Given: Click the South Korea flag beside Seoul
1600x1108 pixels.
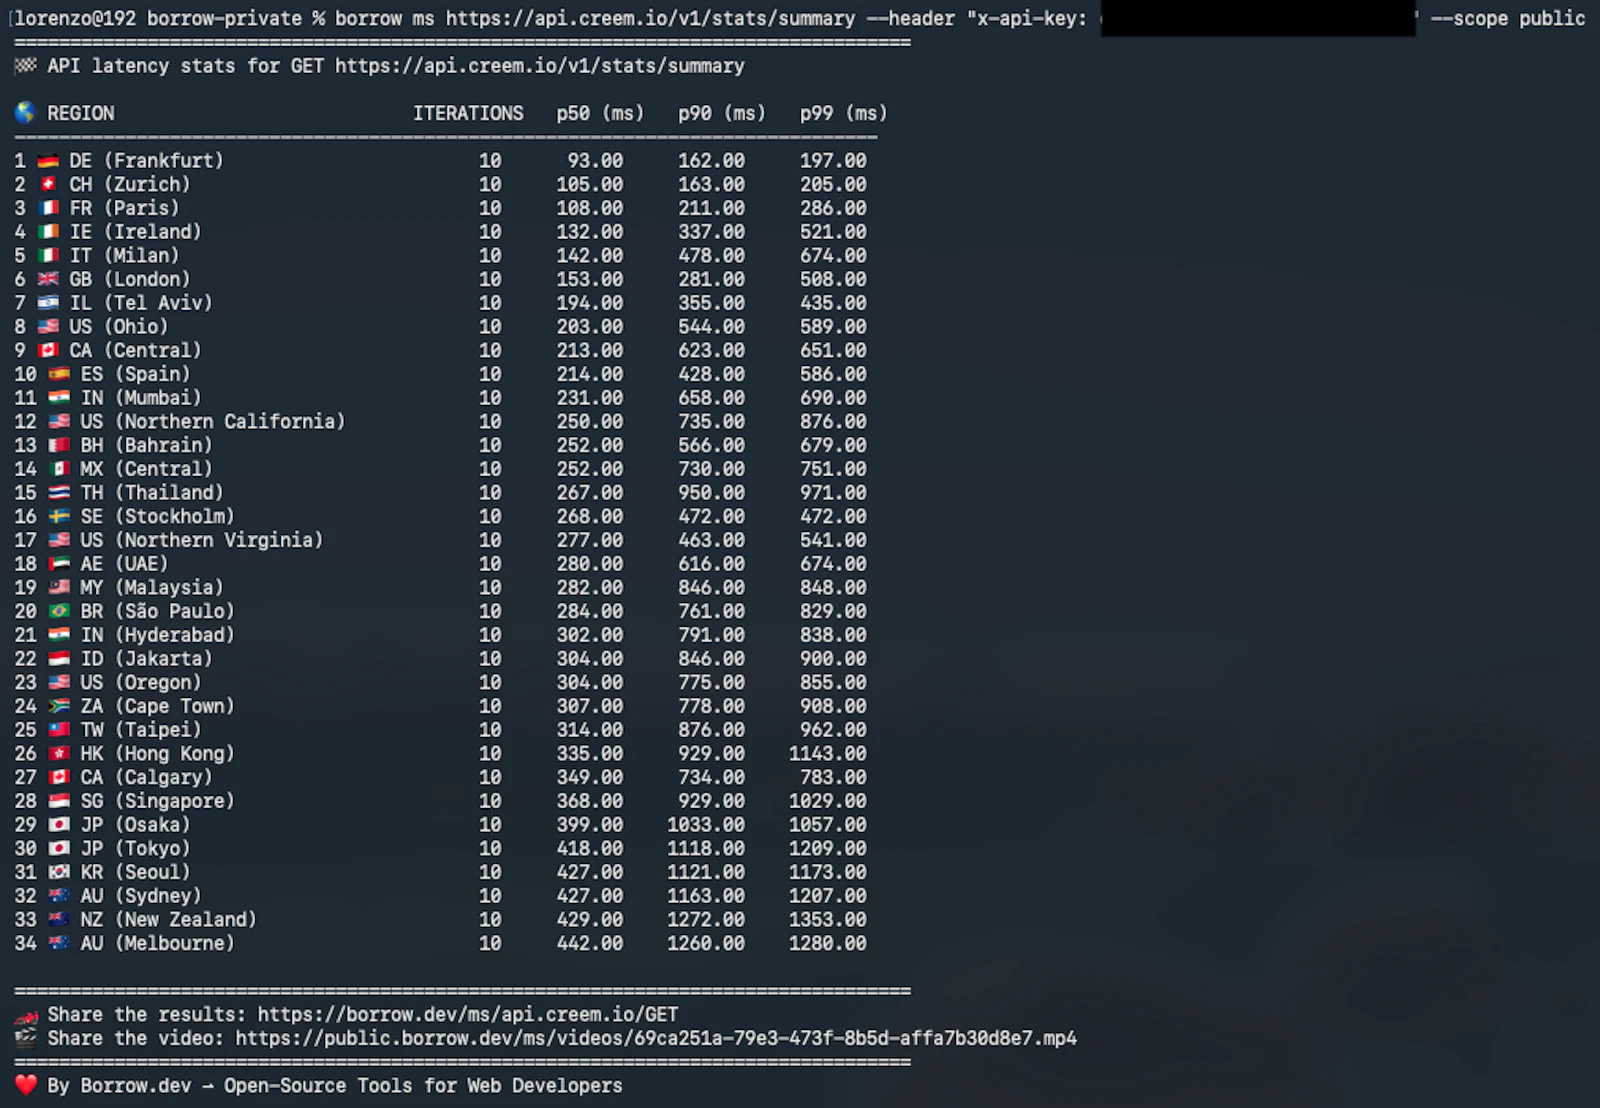Looking at the screenshot, I should click(59, 872).
